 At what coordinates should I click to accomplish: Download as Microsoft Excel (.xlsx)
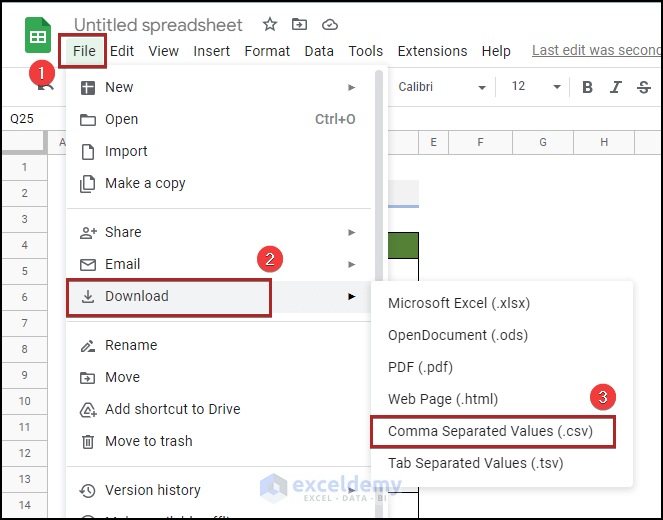(x=501, y=303)
